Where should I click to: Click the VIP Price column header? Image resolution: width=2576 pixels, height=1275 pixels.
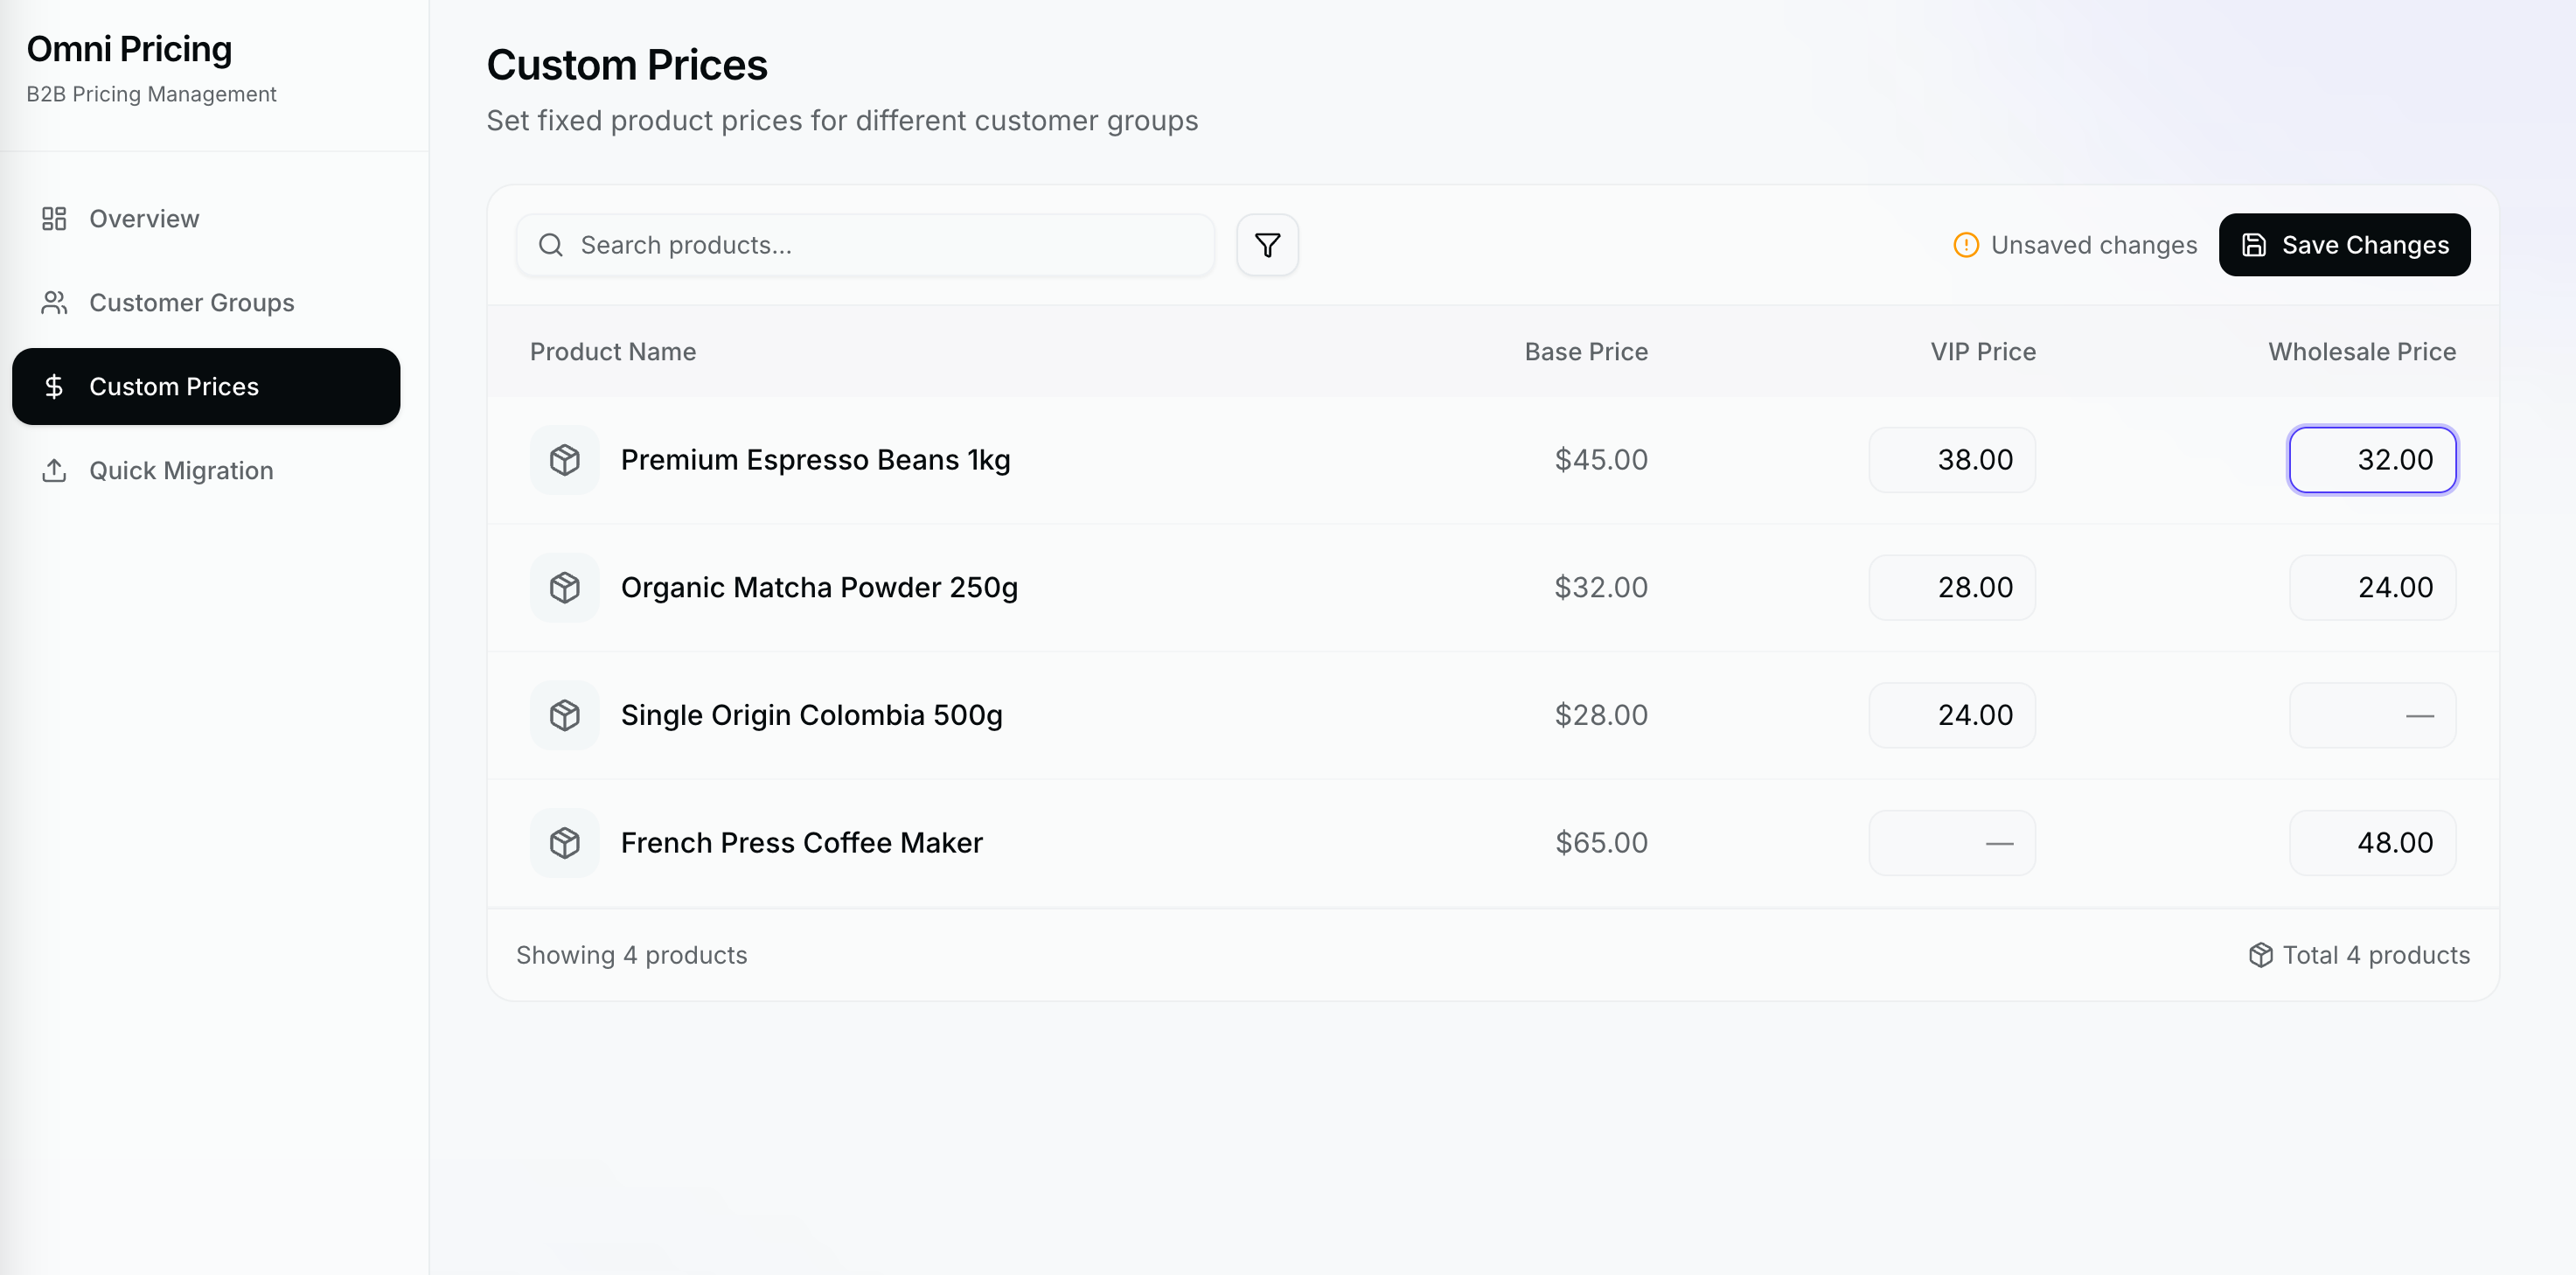[1983, 352]
